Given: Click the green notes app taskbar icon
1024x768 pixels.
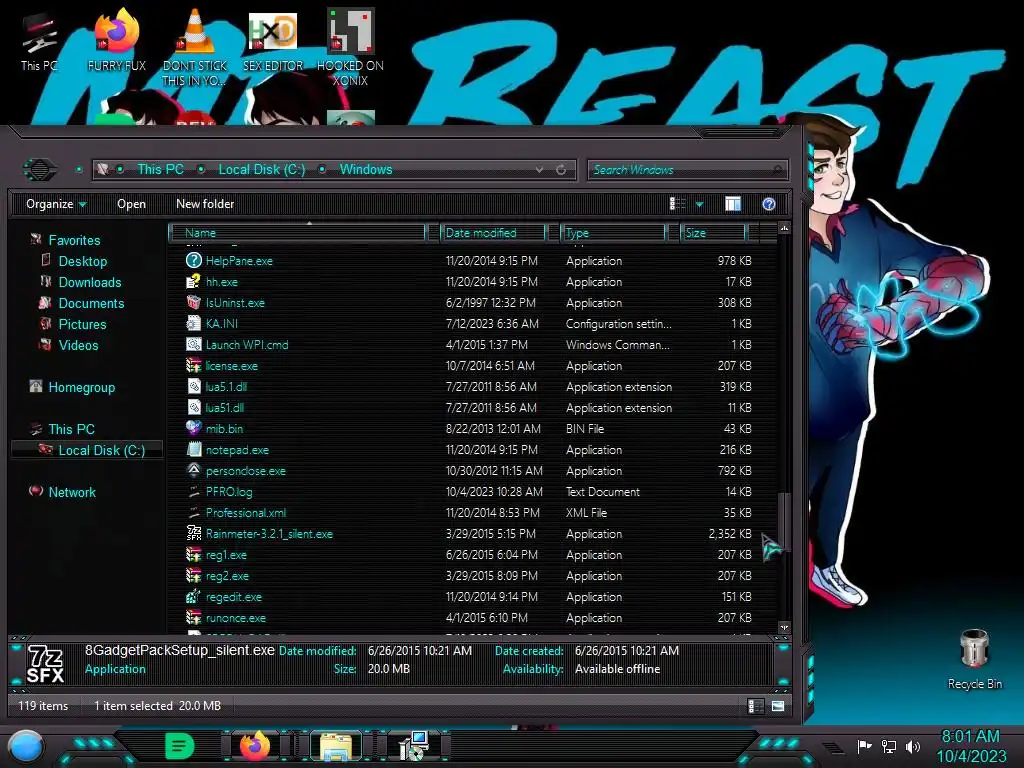Looking at the screenshot, I should [180, 746].
